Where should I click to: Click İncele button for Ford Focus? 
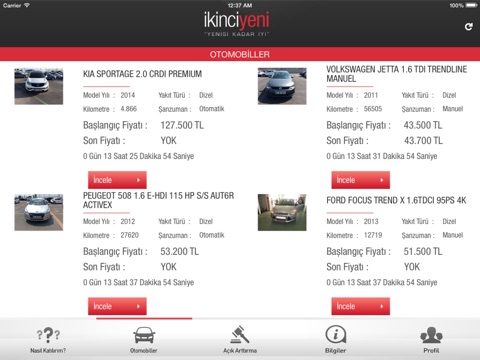point(360,306)
